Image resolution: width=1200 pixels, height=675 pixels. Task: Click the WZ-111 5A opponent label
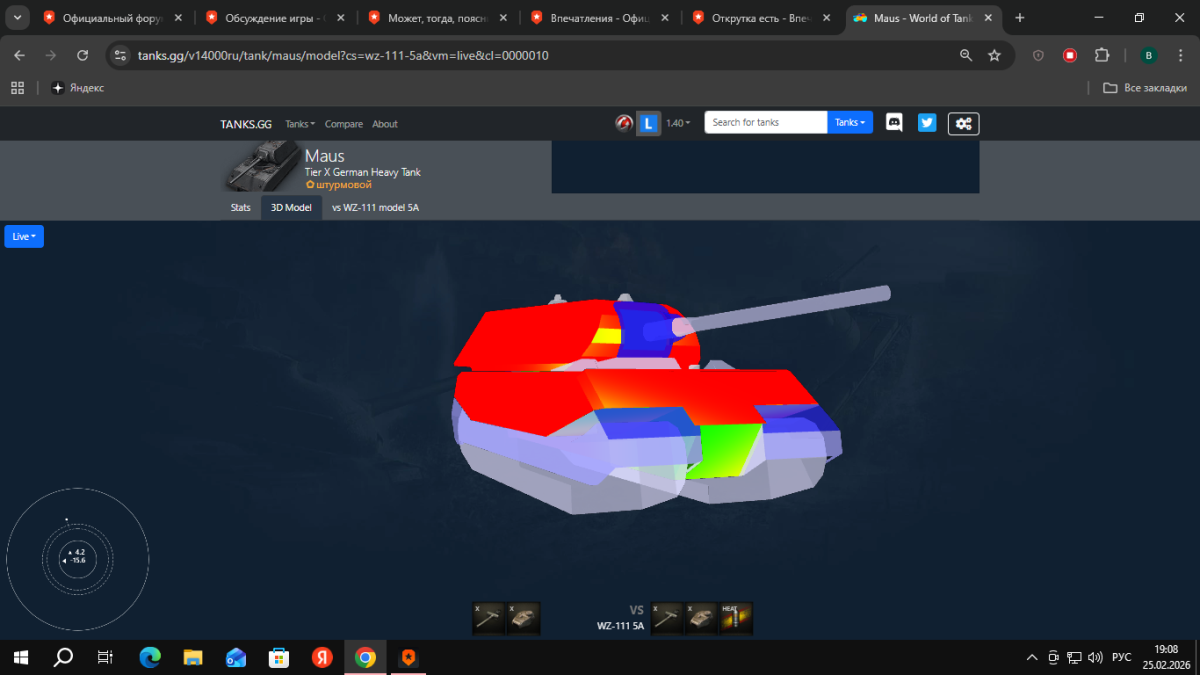(620, 626)
